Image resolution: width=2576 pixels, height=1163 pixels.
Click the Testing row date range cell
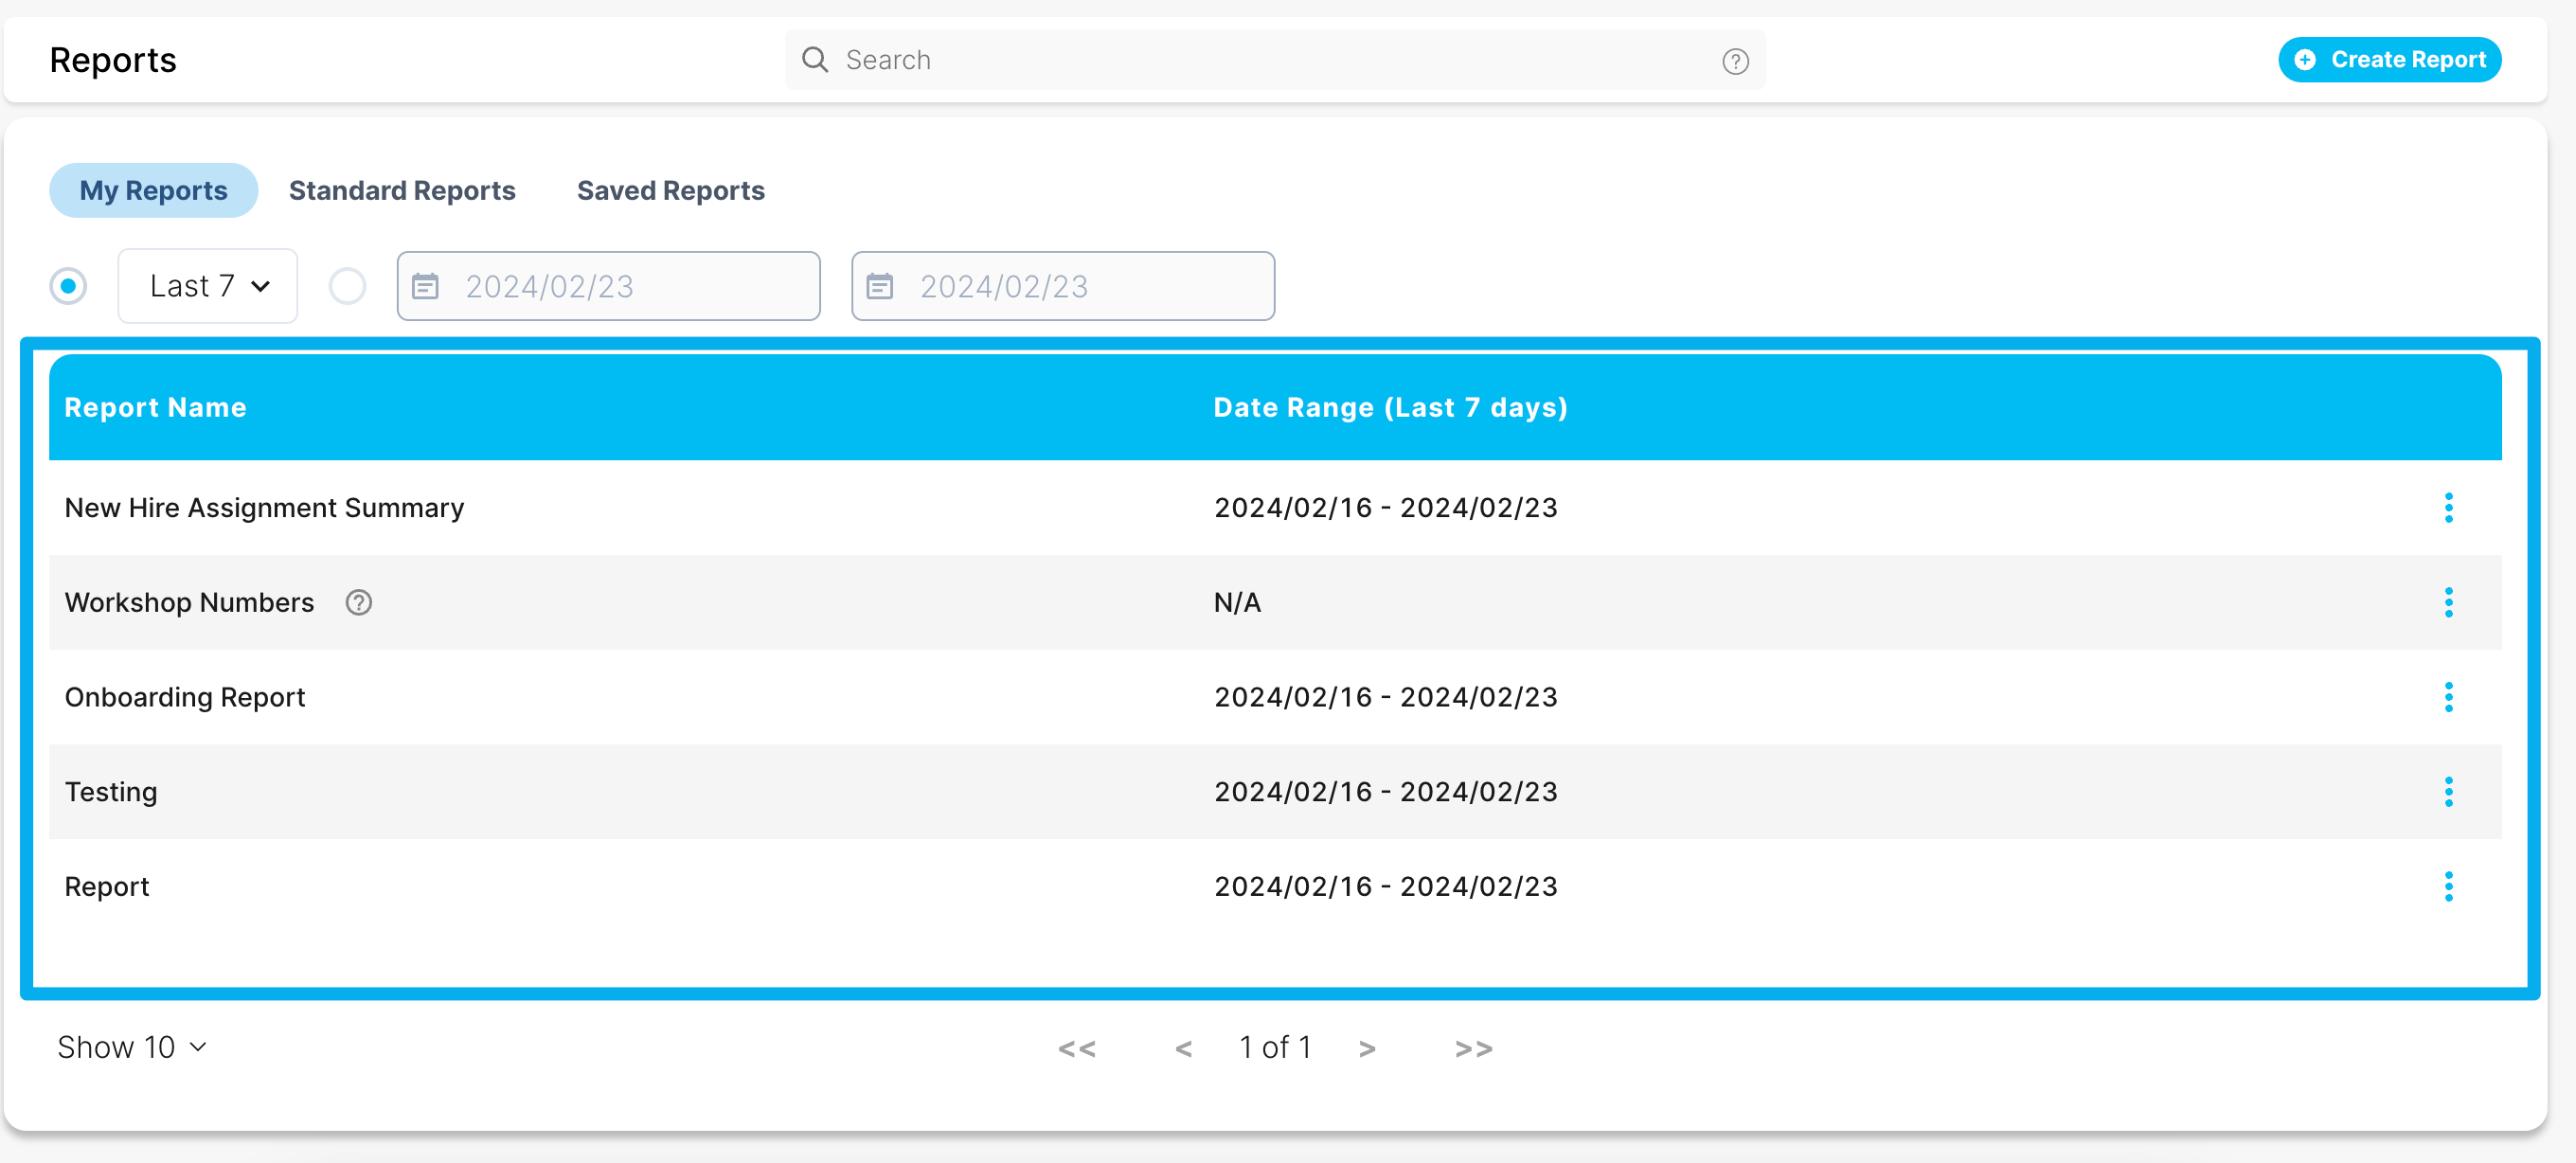(x=1386, y=792)
